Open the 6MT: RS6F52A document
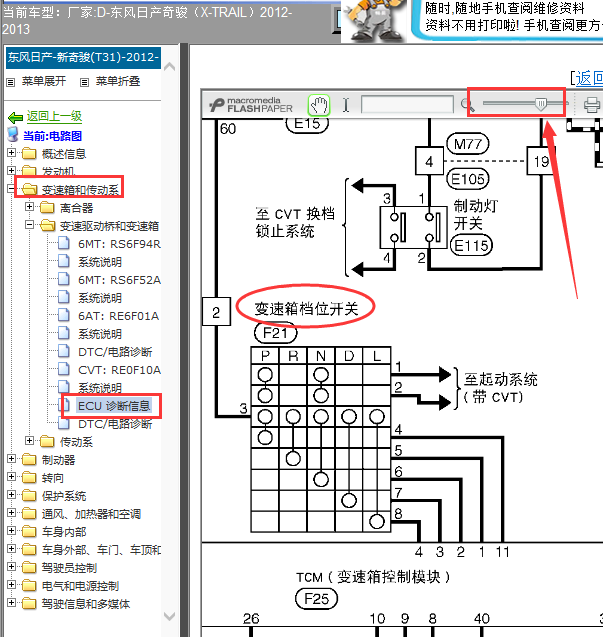Screen dimensions: 603x637 pos(119,280)
